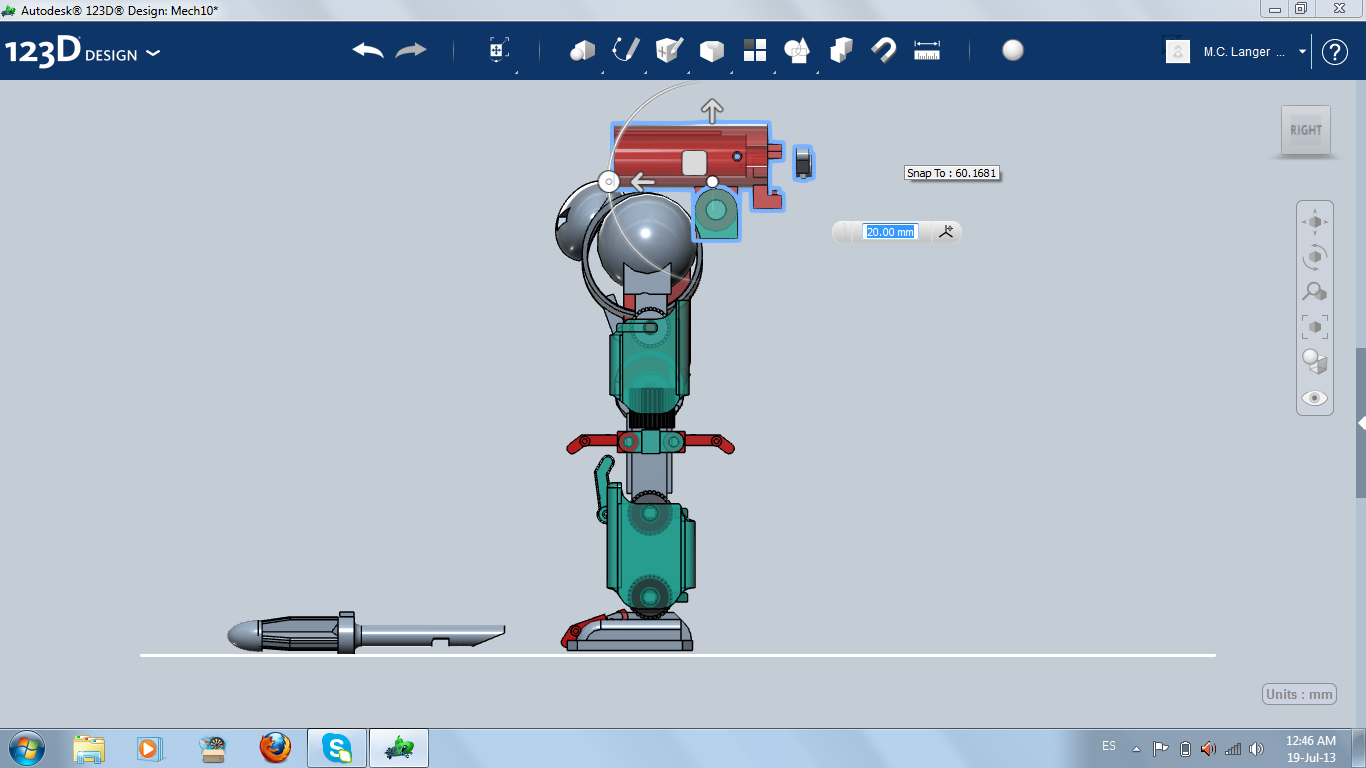The width and height of the screenshot is (1366, 768).
Task: Open Skype from the taskbar
Action: 337,748
